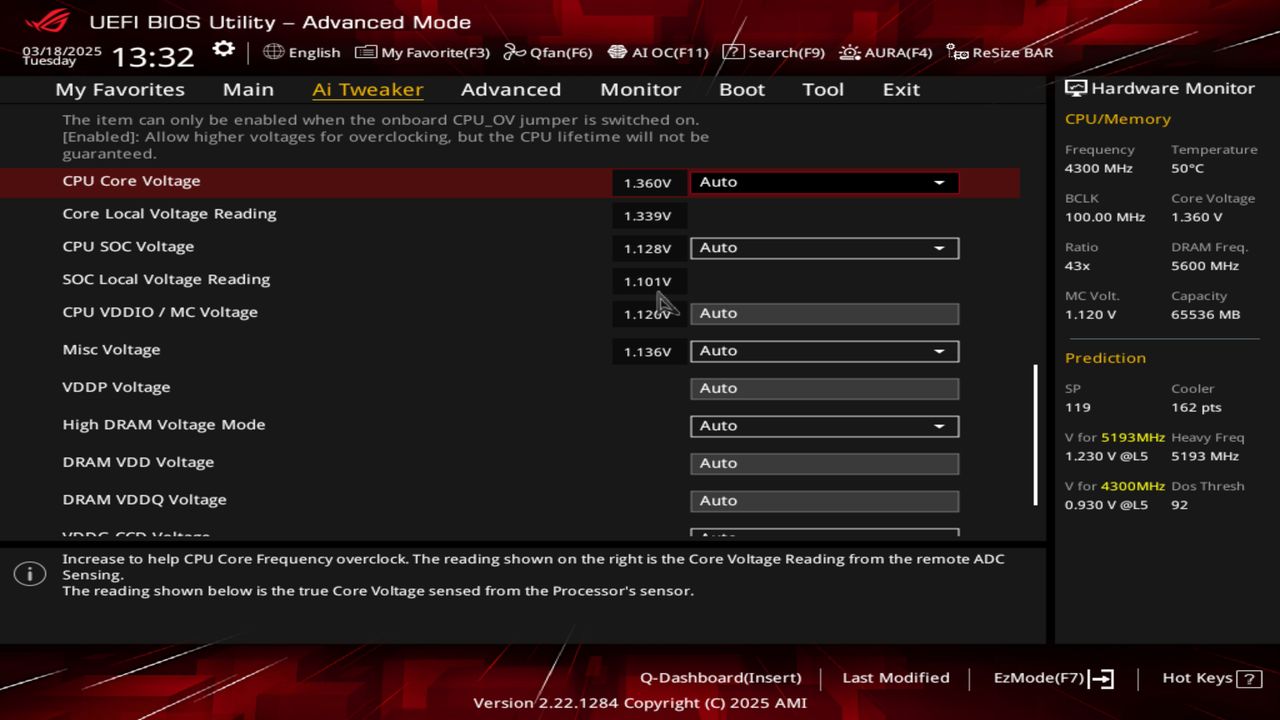
Task: Click the 1.136V Misc voltage reading
Action: pos(647,352)
